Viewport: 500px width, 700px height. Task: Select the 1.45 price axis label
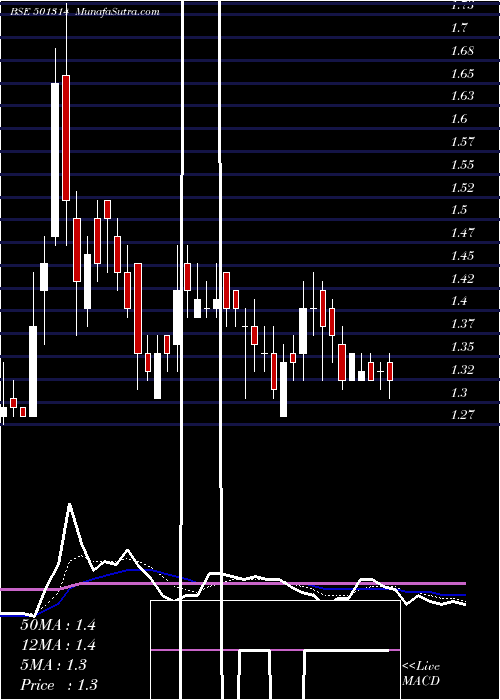pyautogui.click(x=462, y=256)
